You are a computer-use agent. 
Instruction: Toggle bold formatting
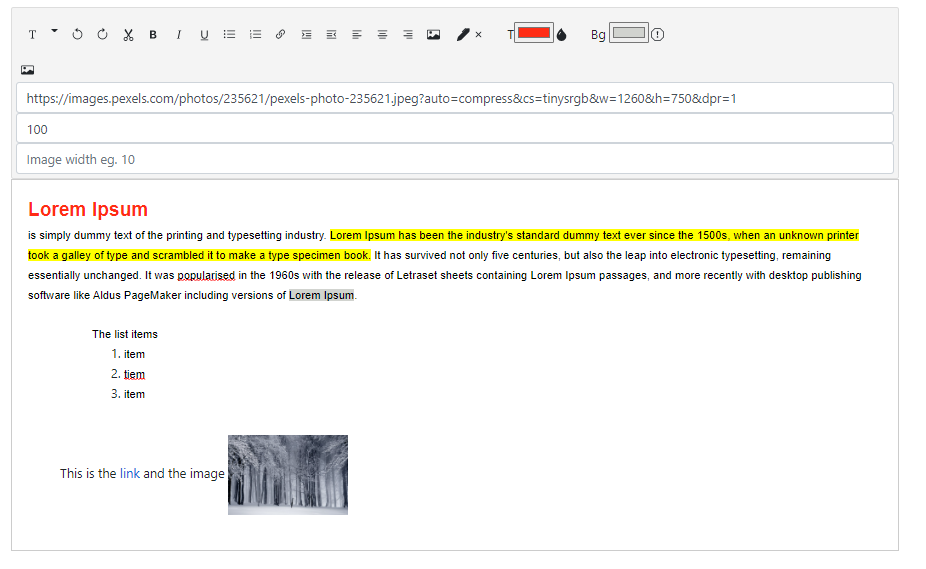click(153, 35)
